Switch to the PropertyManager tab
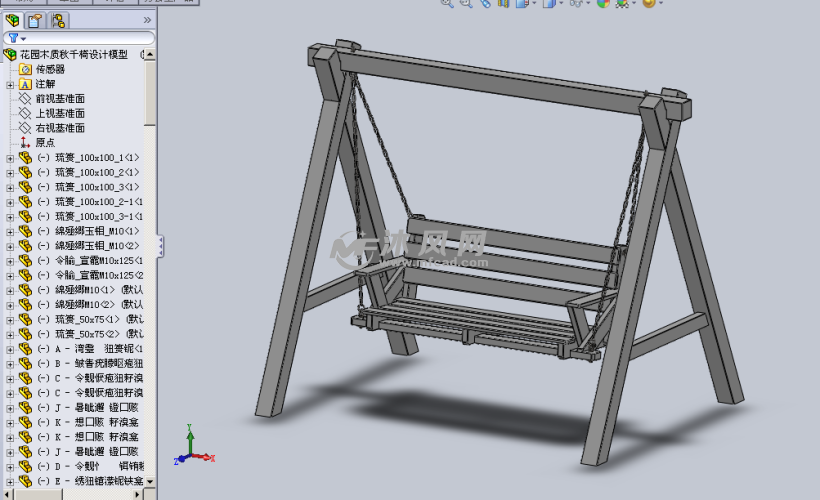Screen dimensions: 820x500 (x=36, y=20)
